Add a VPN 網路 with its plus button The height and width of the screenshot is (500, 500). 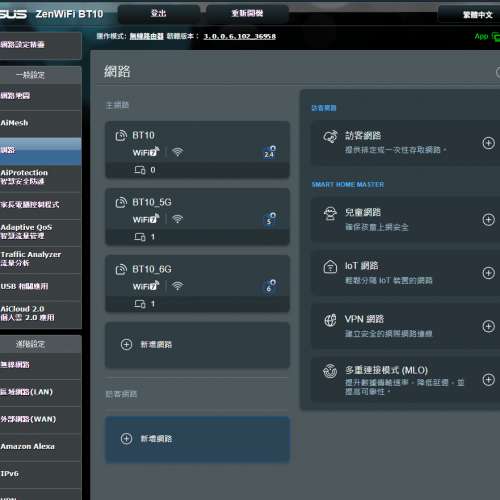488,326
